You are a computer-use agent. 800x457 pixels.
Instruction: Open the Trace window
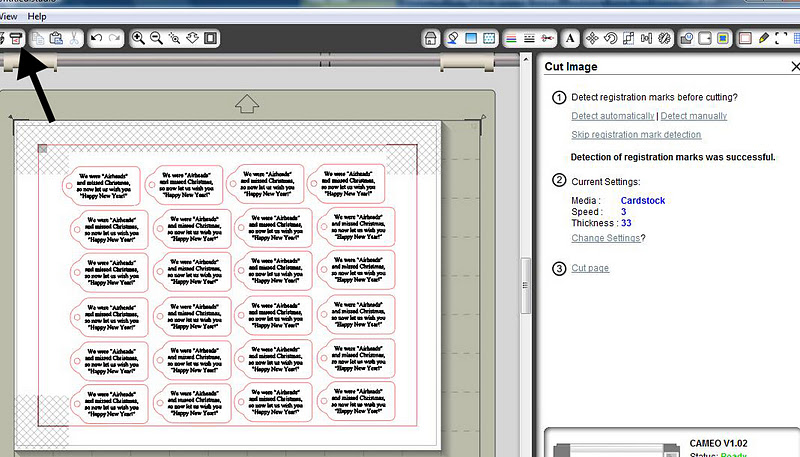687,38
